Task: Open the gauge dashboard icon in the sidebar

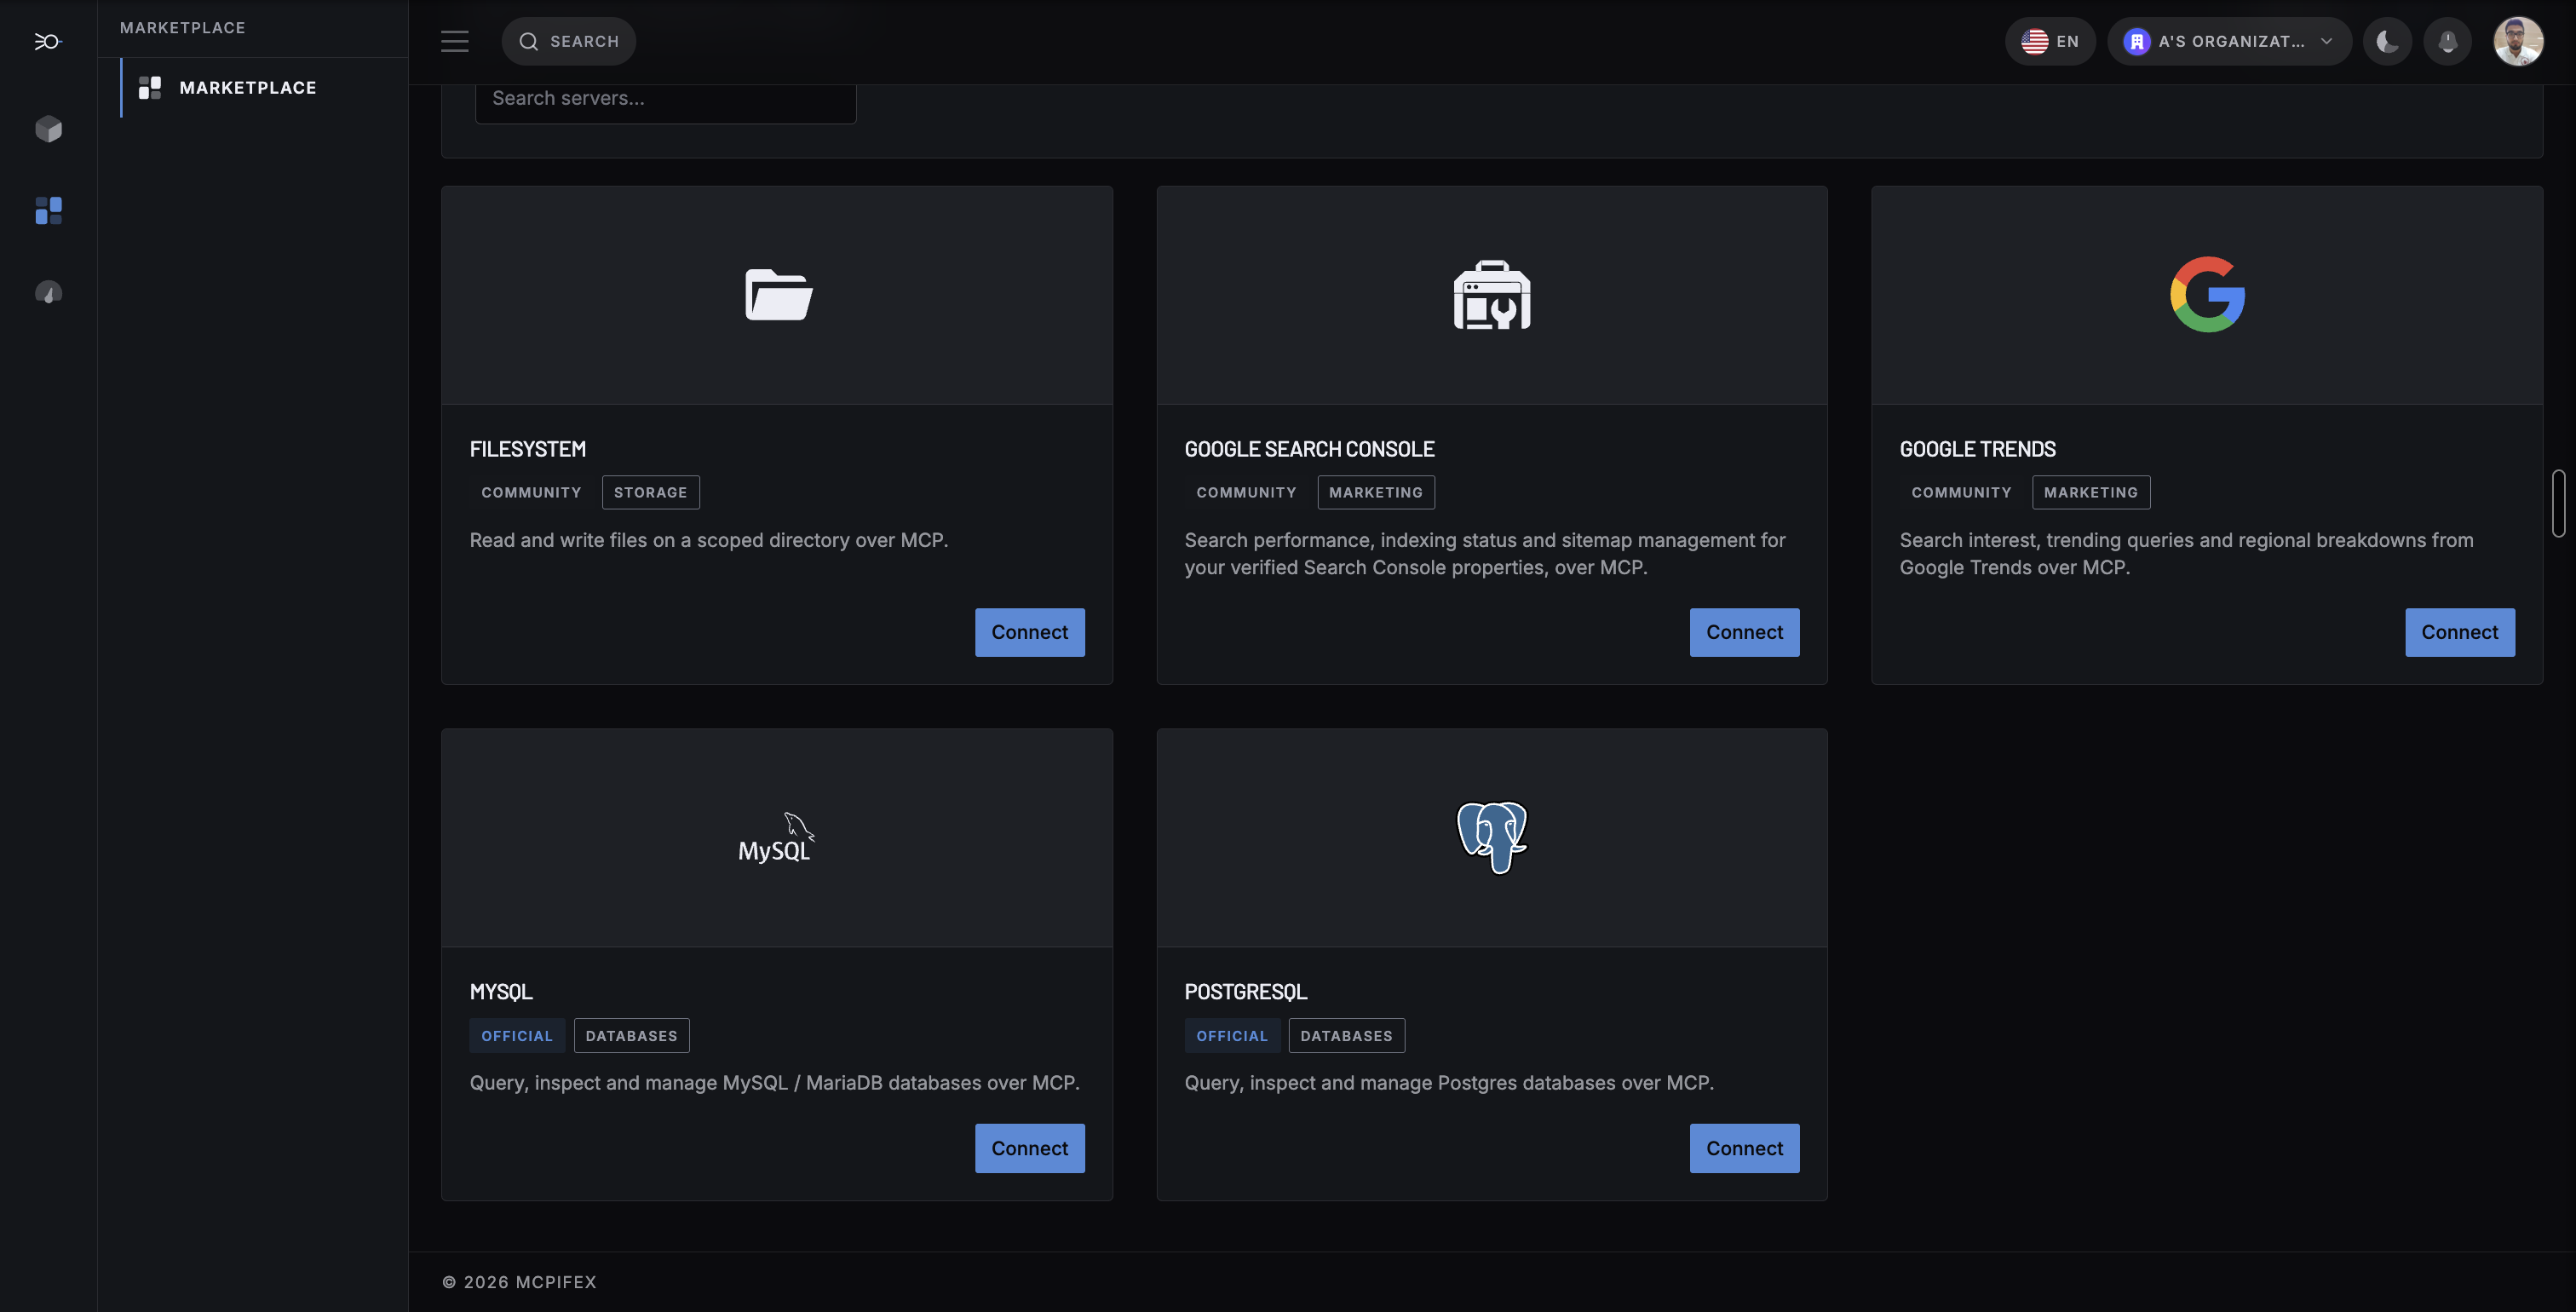Action: [x=48, y=293]
